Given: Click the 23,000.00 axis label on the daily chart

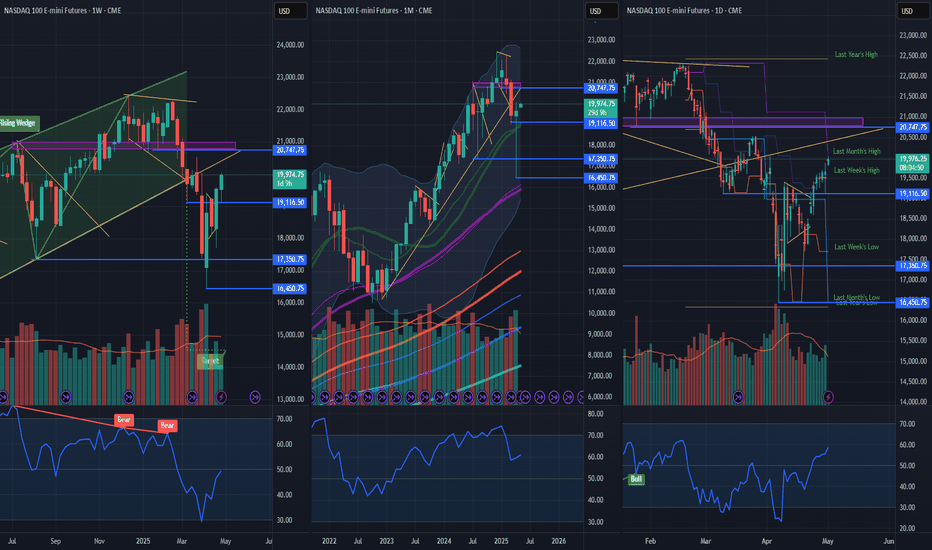Looking at the screenshot, I should point(913,35).
